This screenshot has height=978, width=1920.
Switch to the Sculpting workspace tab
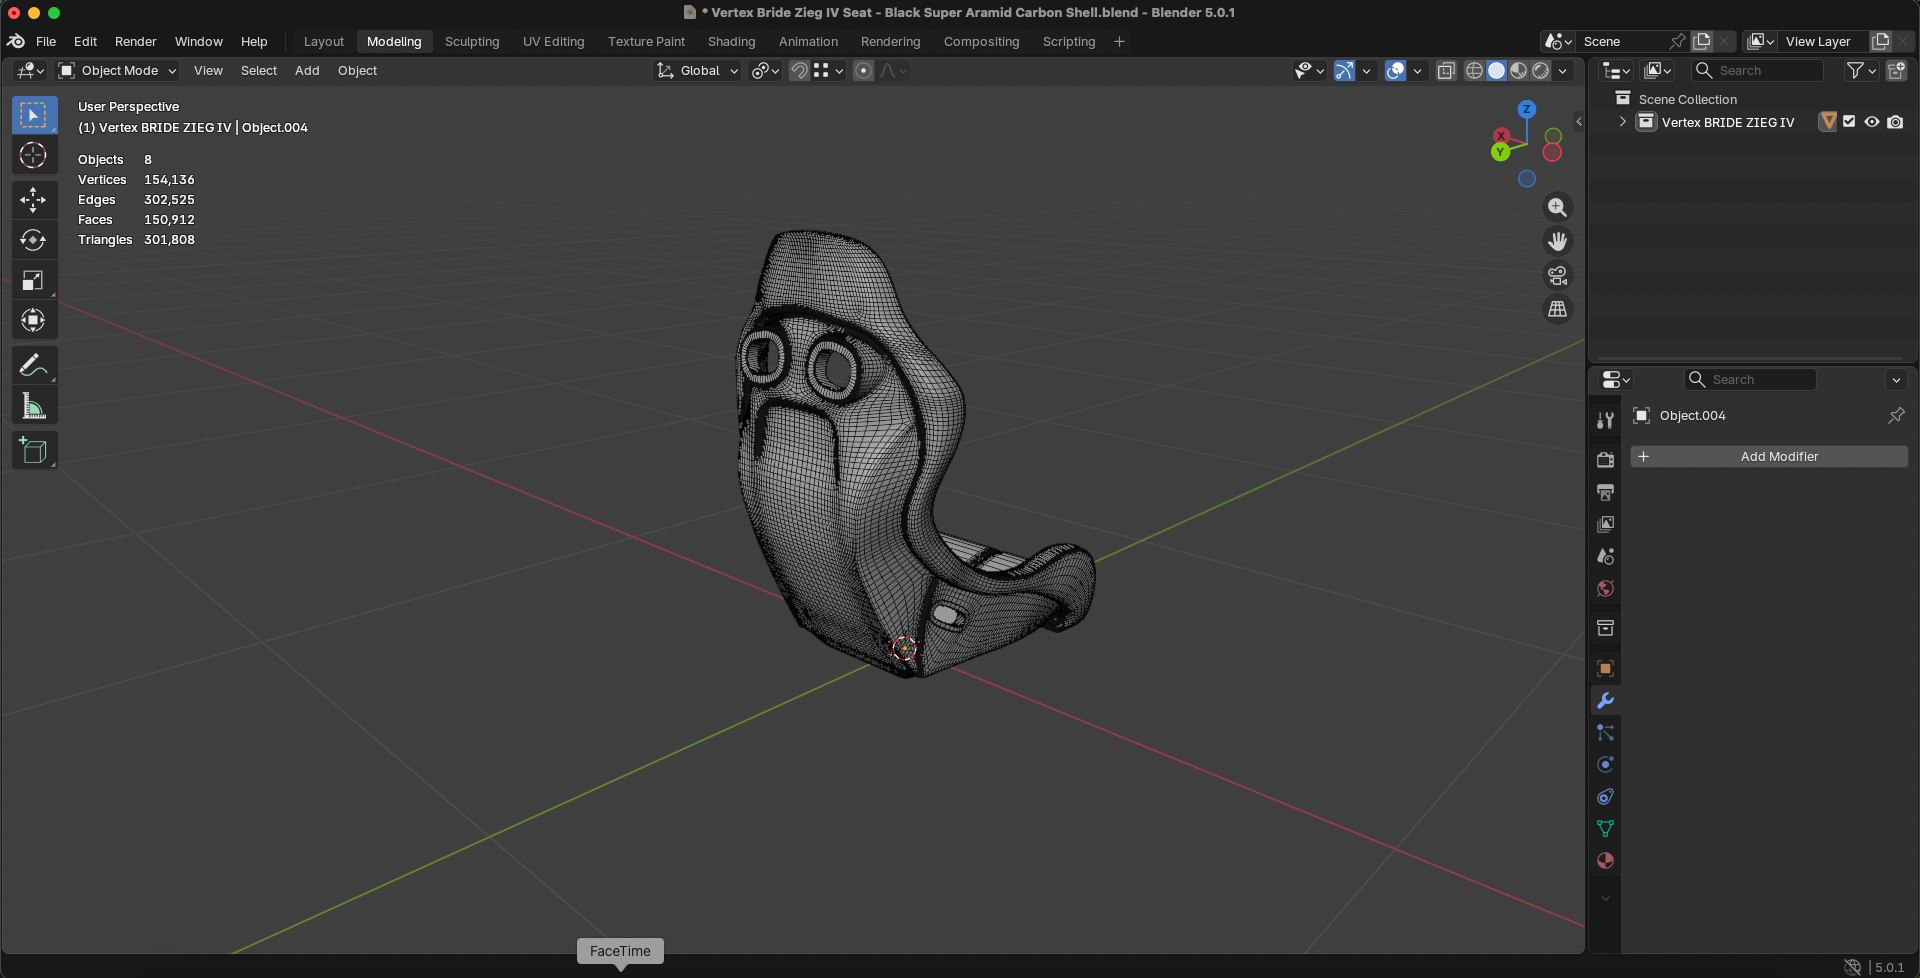tap(472, 42)
